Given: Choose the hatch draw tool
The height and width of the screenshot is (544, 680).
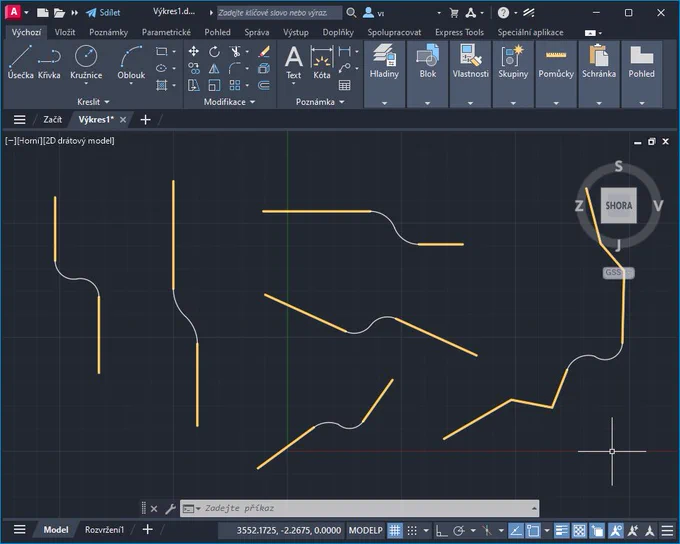Looking at the screenshot, I should (x=161, y=85).
